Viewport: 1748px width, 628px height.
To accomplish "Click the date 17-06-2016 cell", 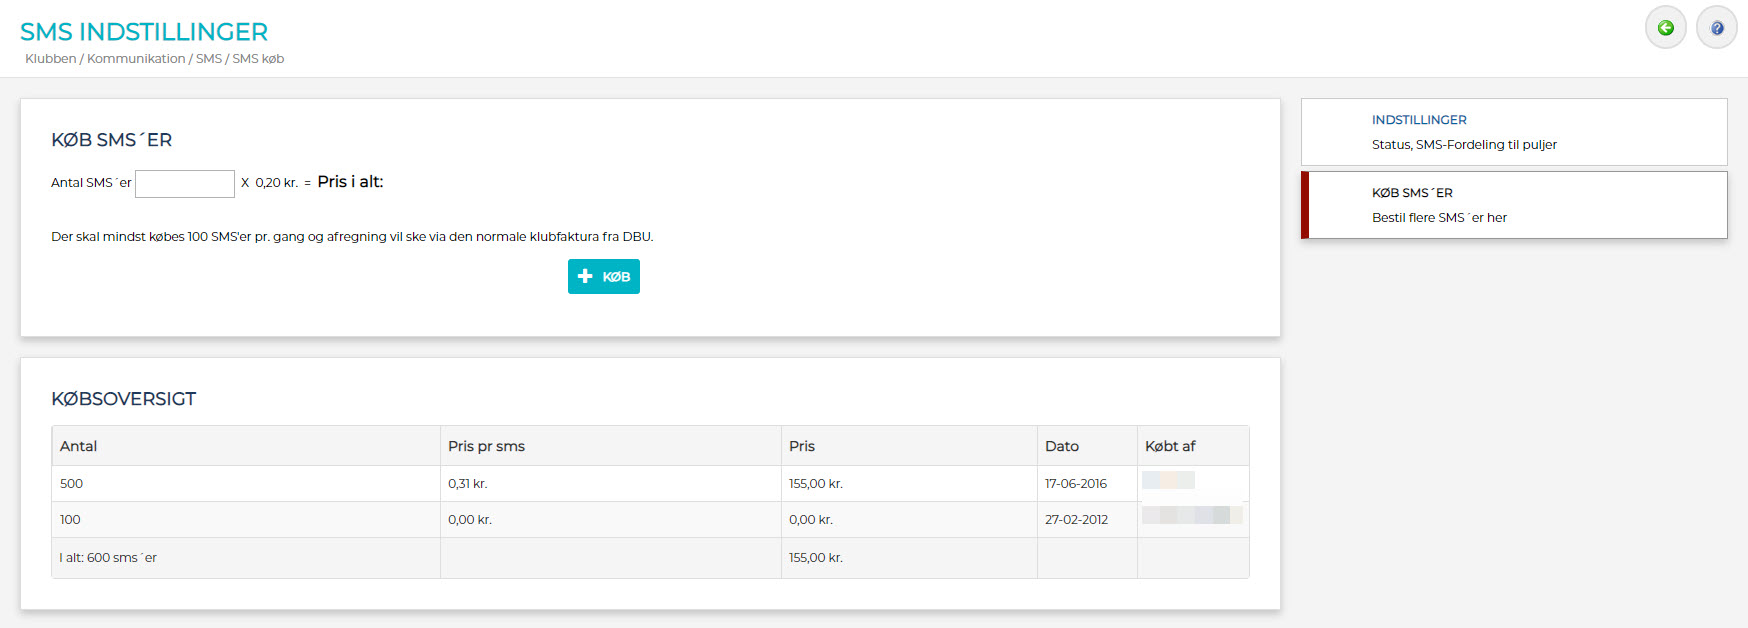I will click(1075, 484).
